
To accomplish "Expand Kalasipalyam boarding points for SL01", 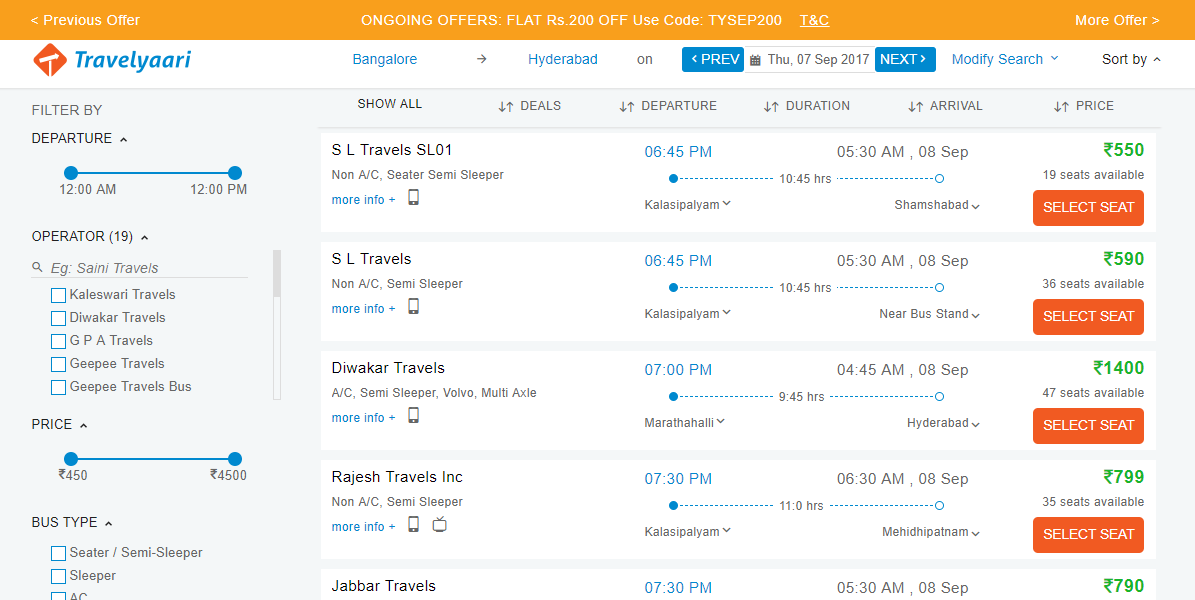I will click(687, 204).
